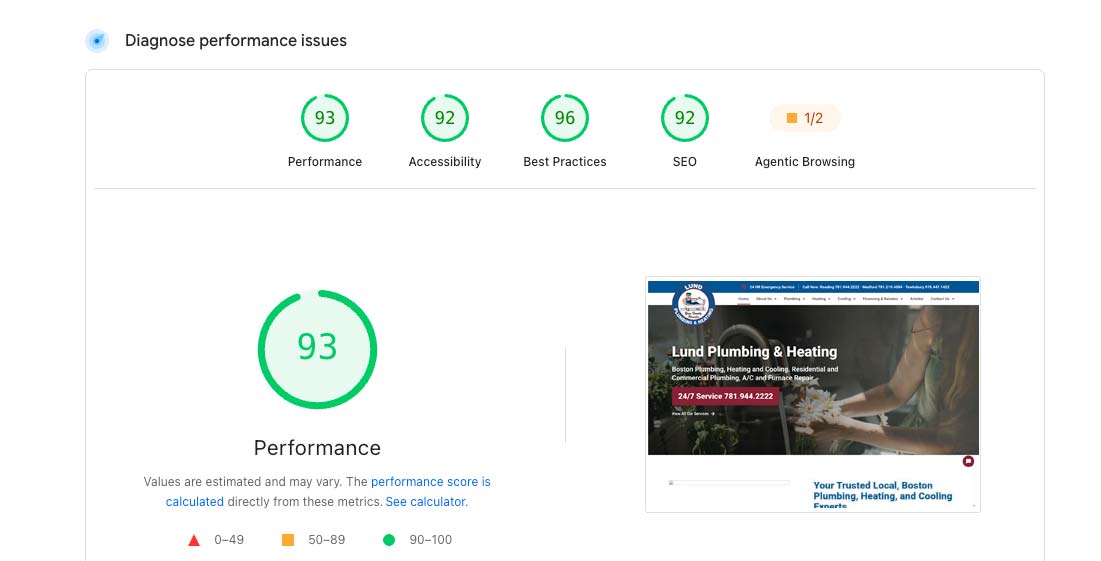Click the Agentic Browsing label
The height and width of the screenshot is (561, 1101).
(805, 161)
